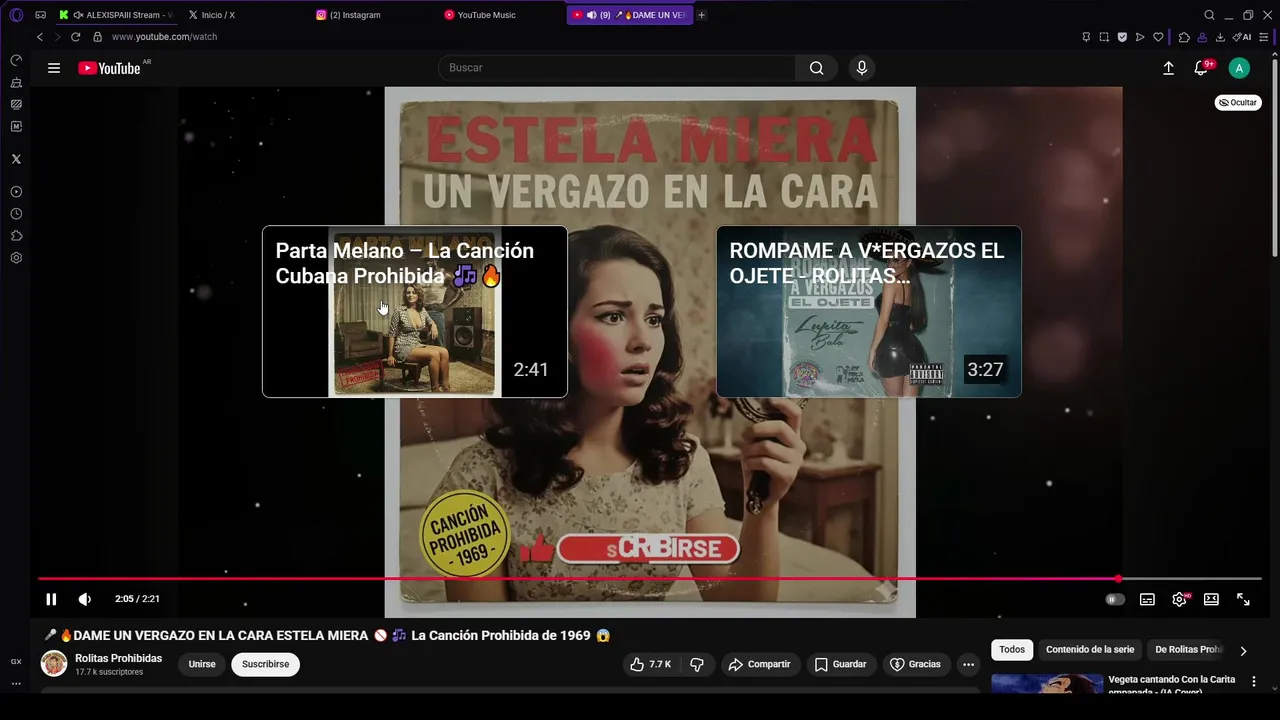Screen dimensions: 1280x720
Task: Open sidebar three-dot setup menu
Action: (16, 684)
